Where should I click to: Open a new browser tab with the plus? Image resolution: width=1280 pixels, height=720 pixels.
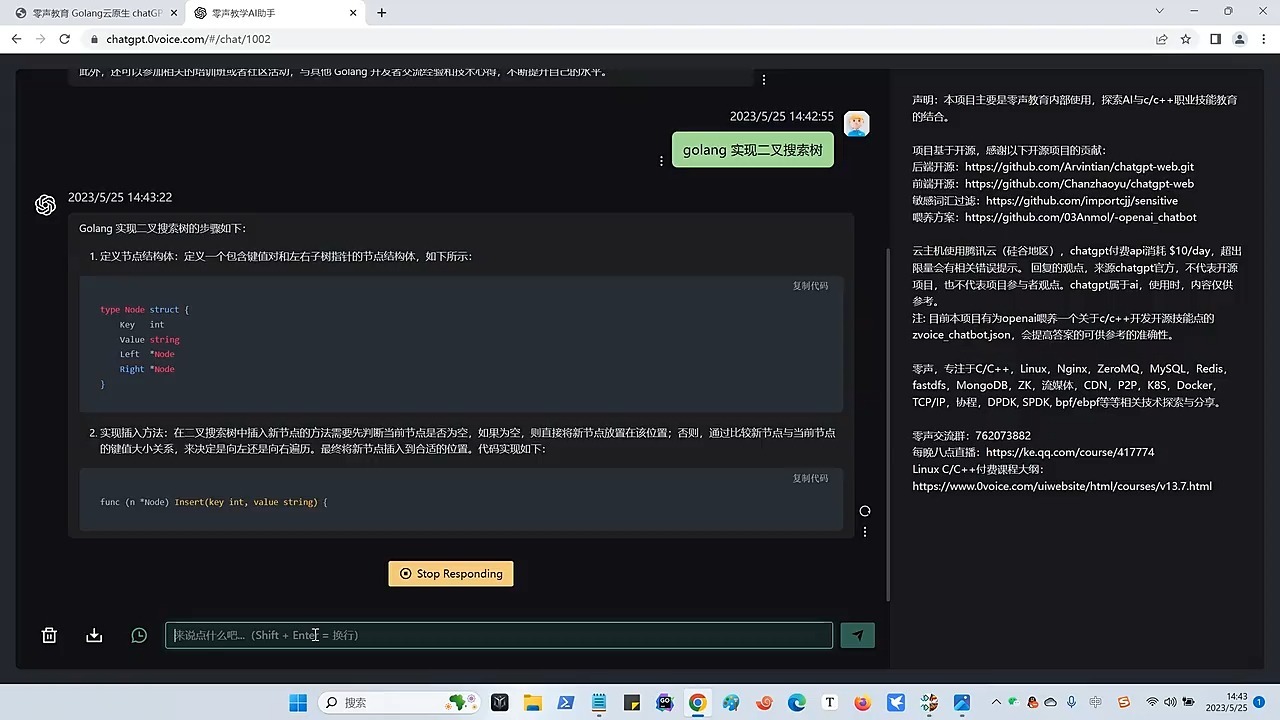[x=381, y=14]
